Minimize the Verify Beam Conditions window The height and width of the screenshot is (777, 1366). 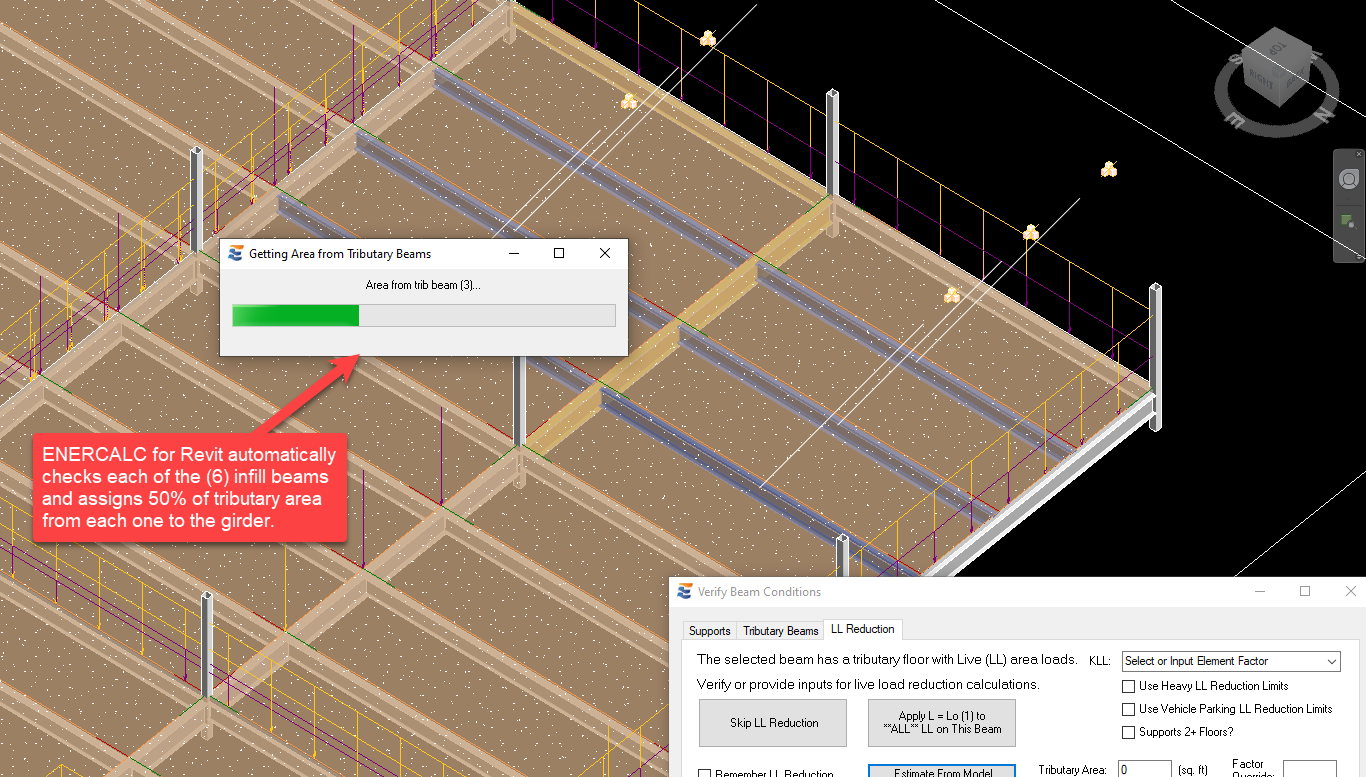(x=1258, y=591)
